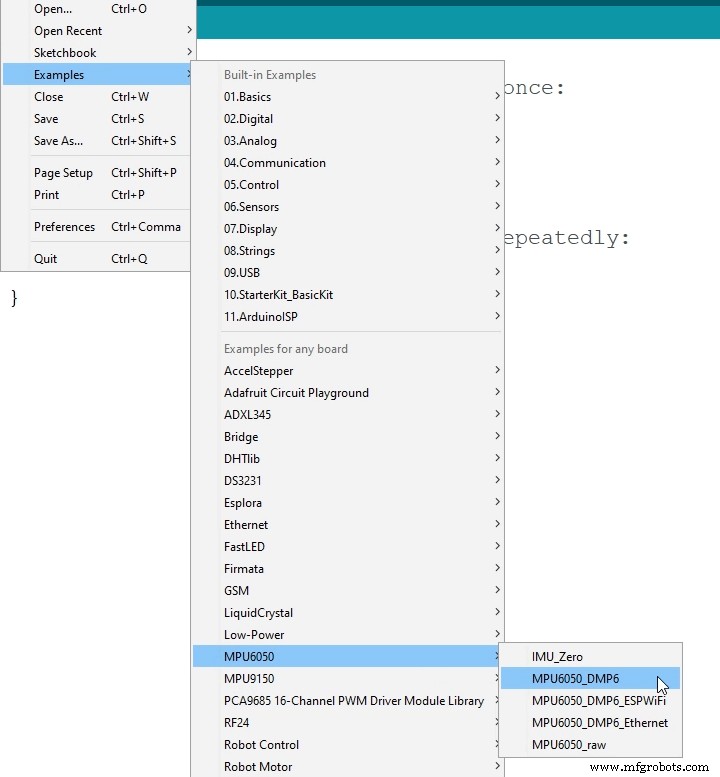Open MPU9150 library examples
The image size is (720, 777).
346,678
